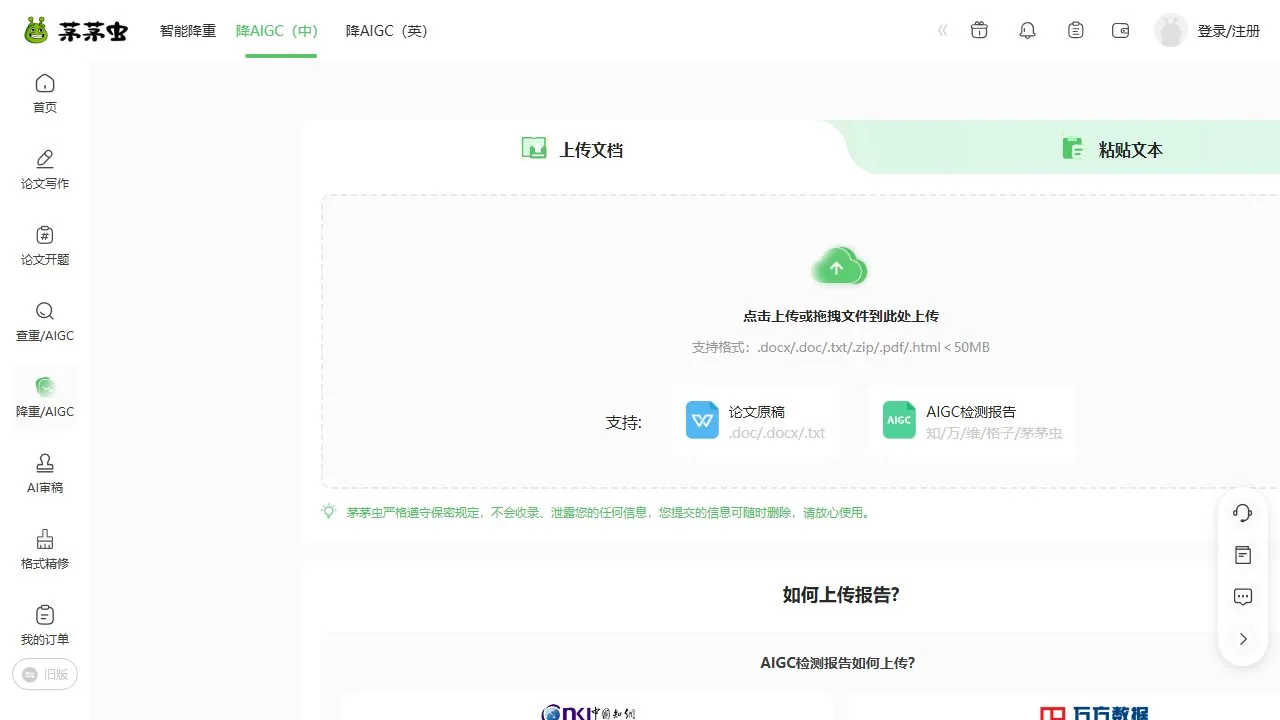Go to 首页 in the sidebar
This screenshot has height=720, width=1280.
(x=45, y=94)
